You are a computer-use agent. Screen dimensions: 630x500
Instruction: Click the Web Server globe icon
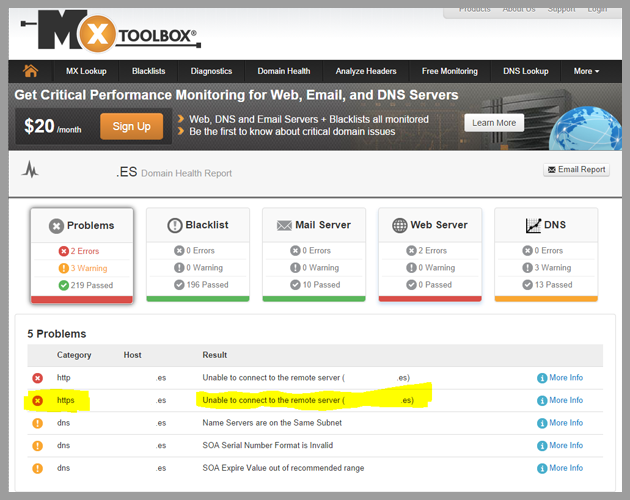tap(399, 225)
